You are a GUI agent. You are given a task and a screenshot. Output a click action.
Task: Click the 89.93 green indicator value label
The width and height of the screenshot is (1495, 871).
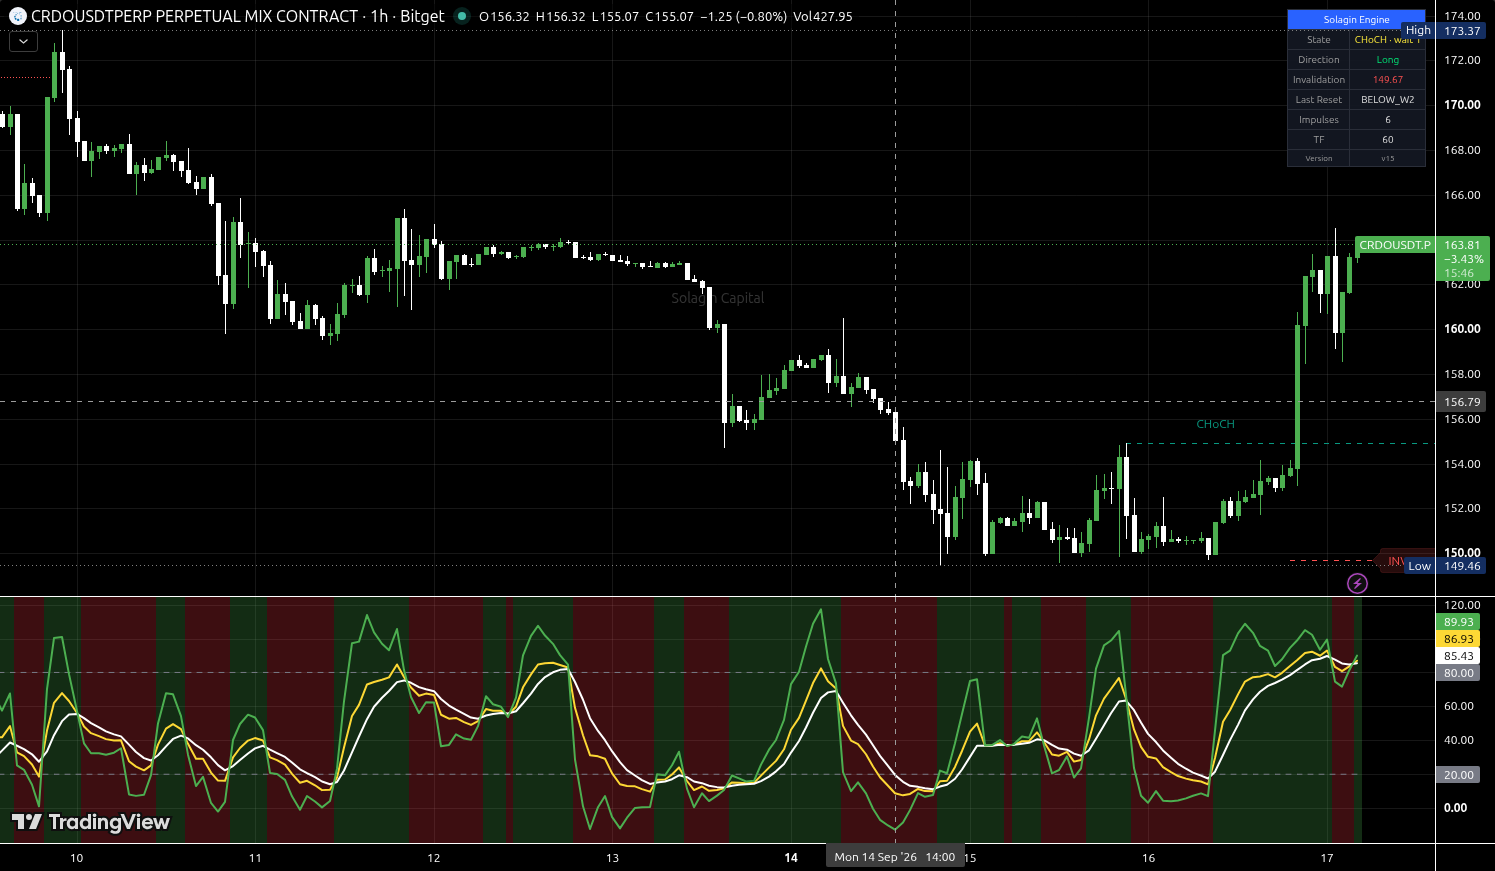(1459, 622)
